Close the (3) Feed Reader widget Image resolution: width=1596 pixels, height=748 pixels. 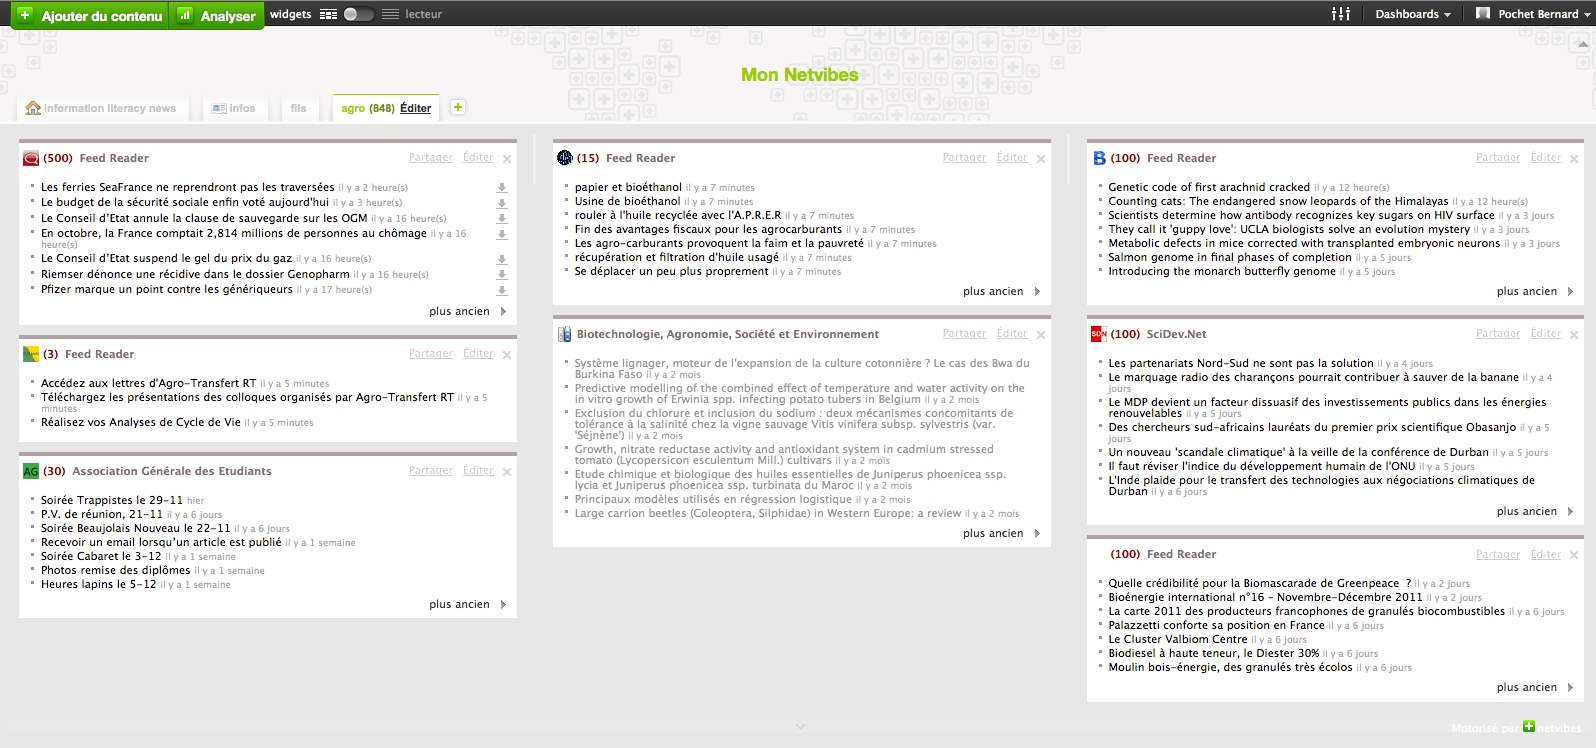[507, 355]
